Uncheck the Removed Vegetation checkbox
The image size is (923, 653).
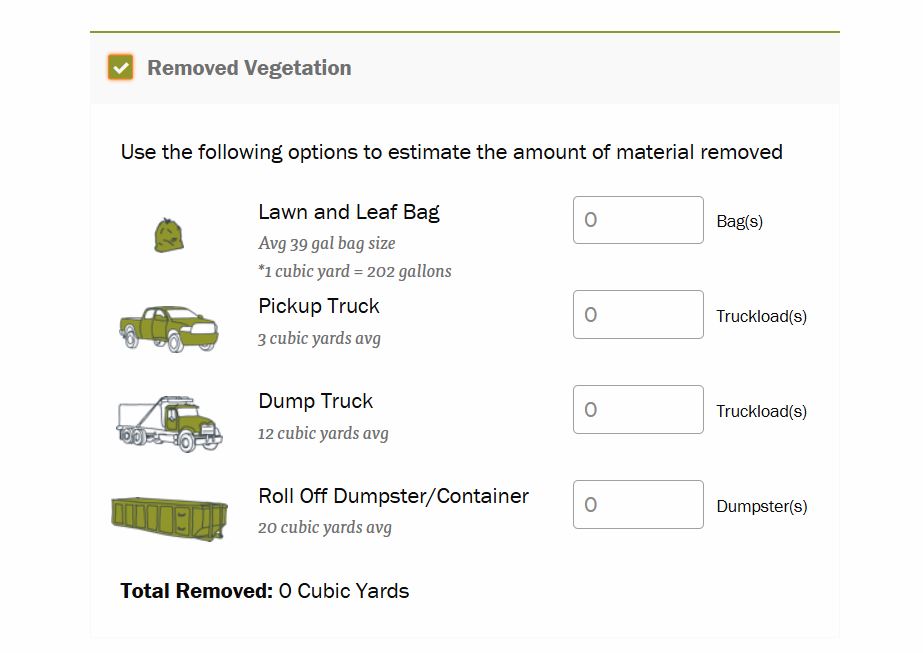(x=121, y=68)
